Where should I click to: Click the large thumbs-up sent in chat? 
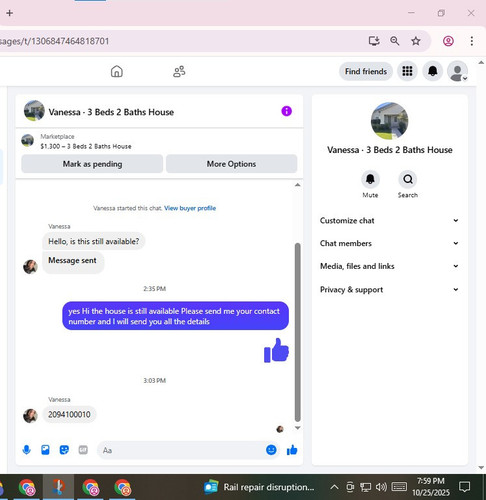pos(276,350)
